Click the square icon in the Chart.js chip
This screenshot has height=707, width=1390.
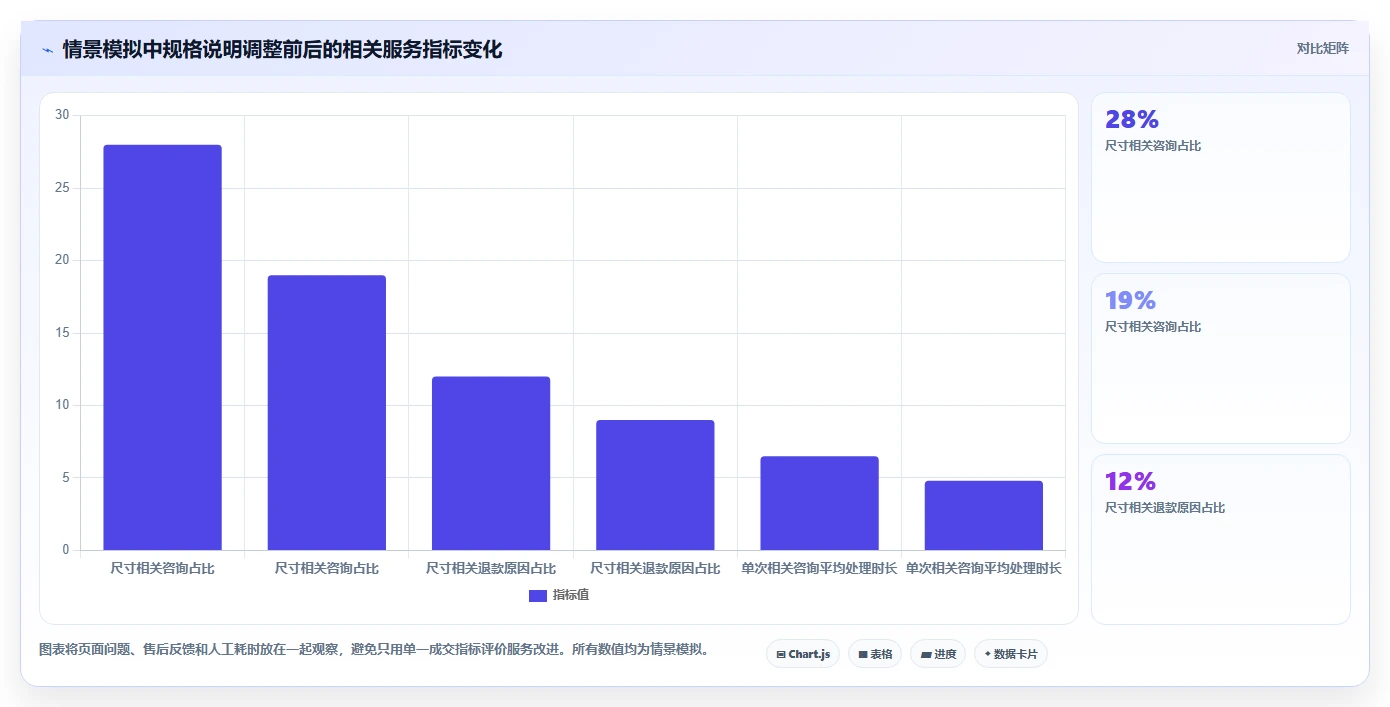point(781,655)
